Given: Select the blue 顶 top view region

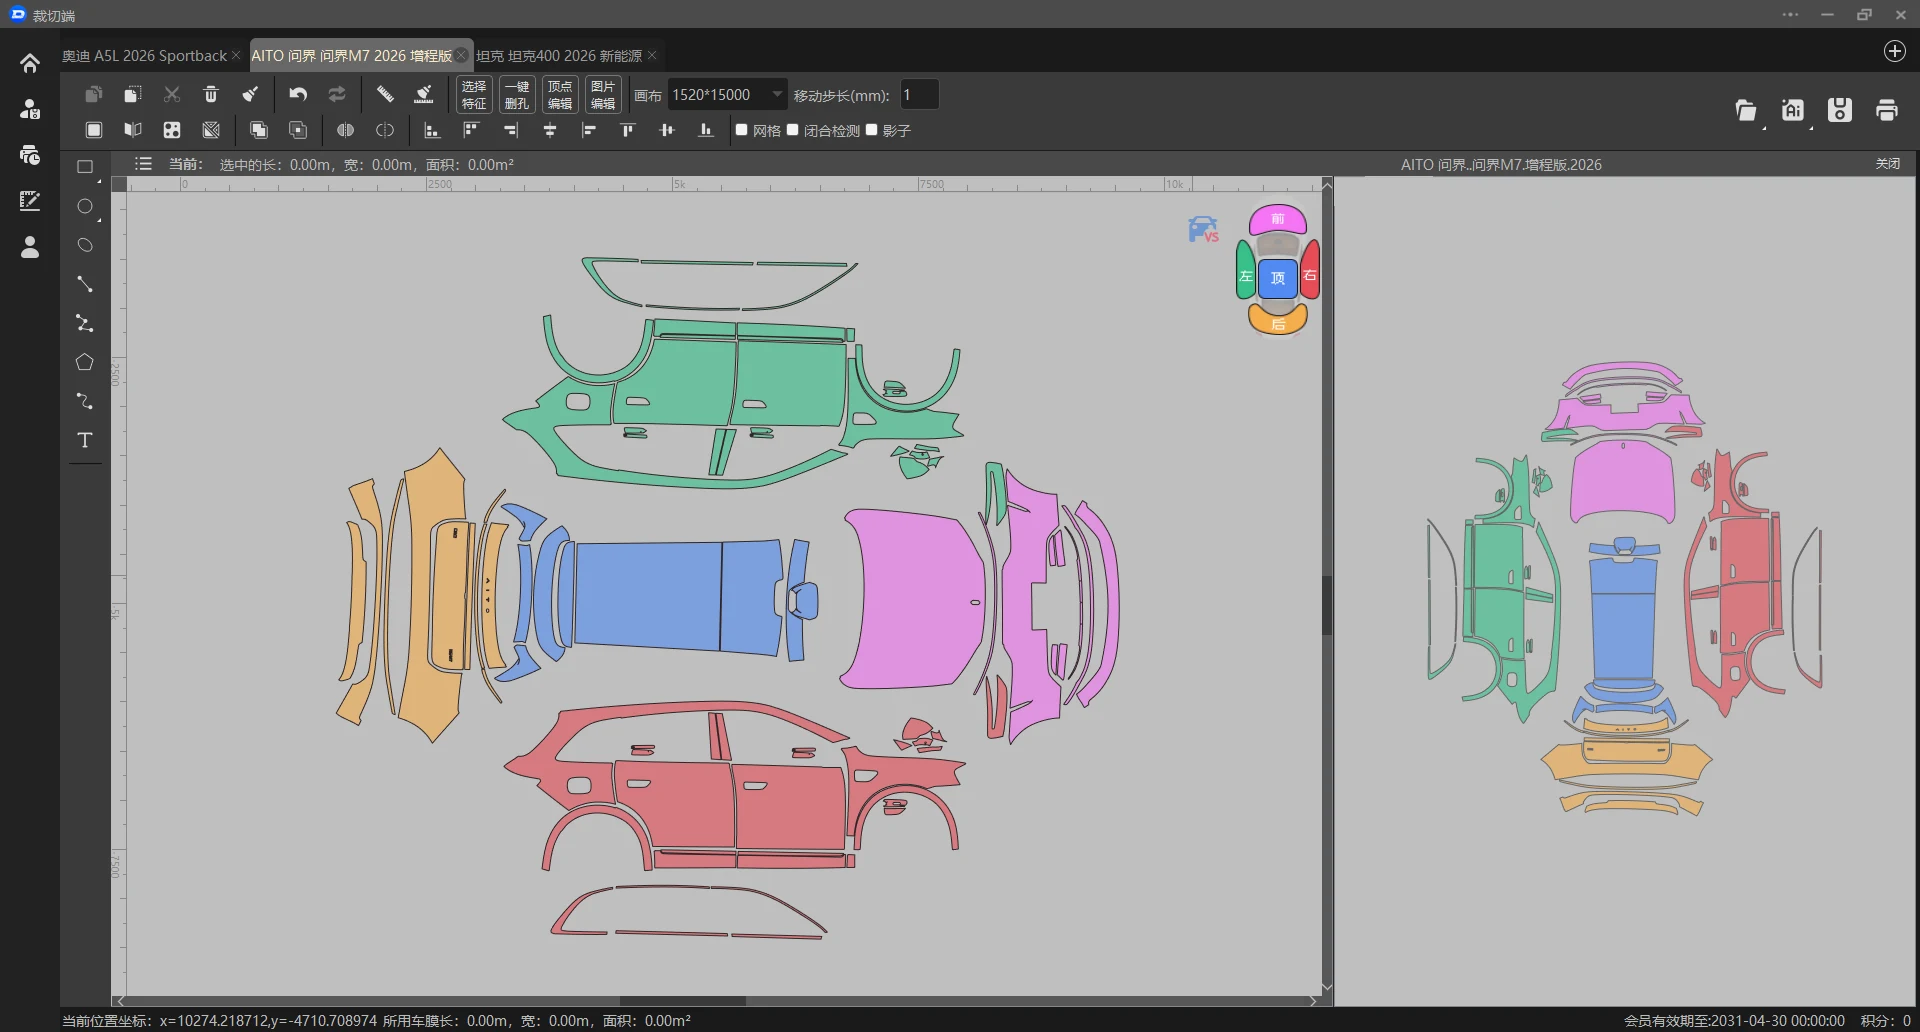Looking at the screenshot, I should click(1278, 278).
